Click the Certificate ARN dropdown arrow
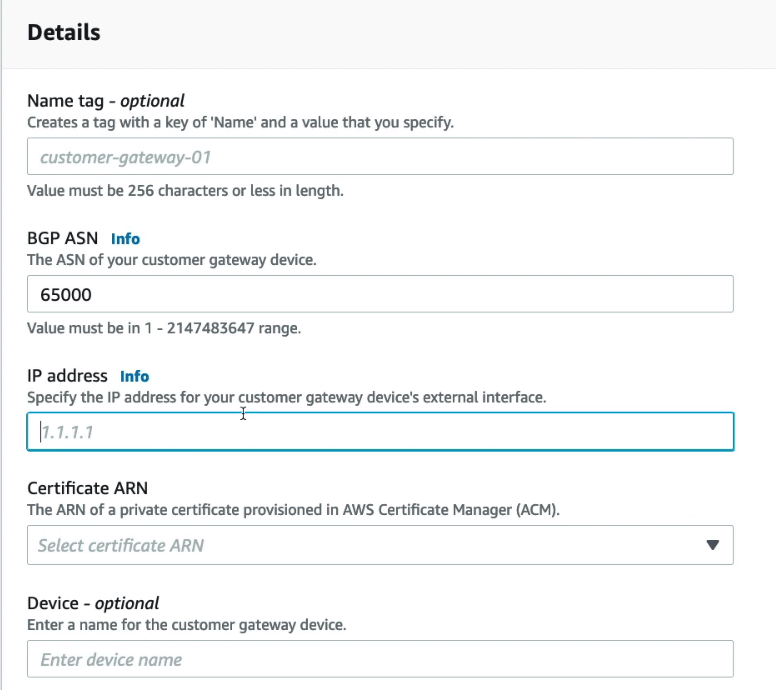Image resolution: width=776 pixels, height=690 pixels. point(712,546)
